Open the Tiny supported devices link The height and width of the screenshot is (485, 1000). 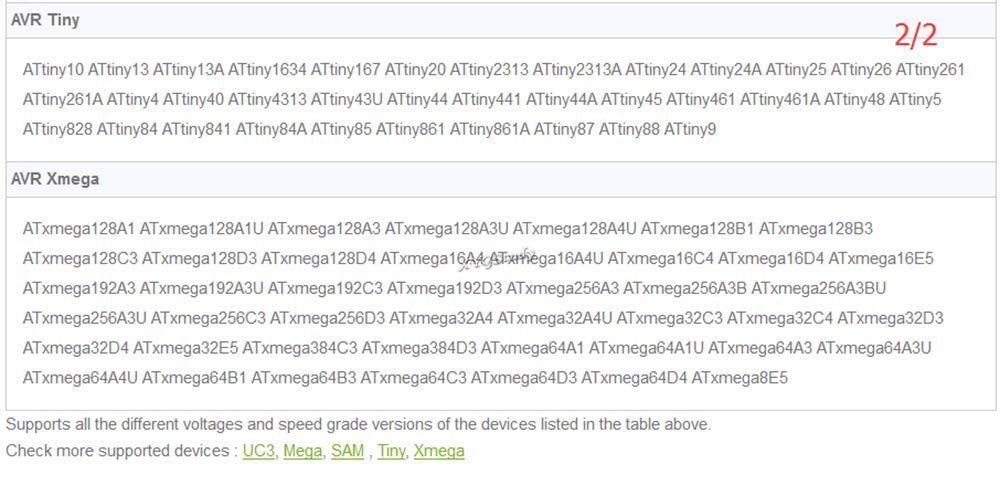[391, 451]
